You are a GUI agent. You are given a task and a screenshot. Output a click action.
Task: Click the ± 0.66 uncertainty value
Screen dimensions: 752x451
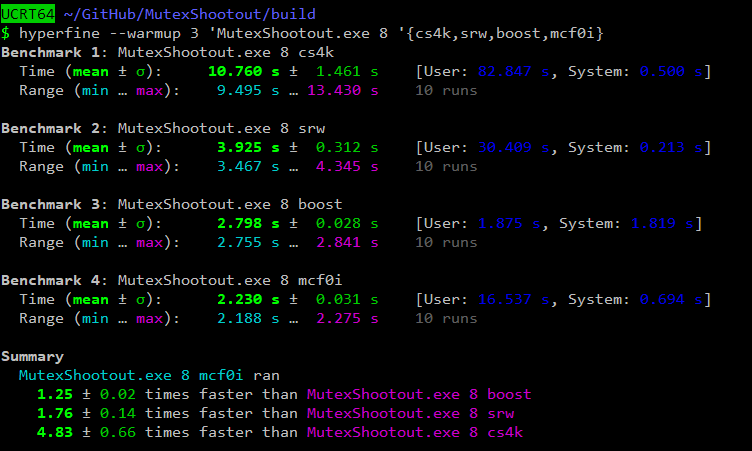[x=109, y=432]
